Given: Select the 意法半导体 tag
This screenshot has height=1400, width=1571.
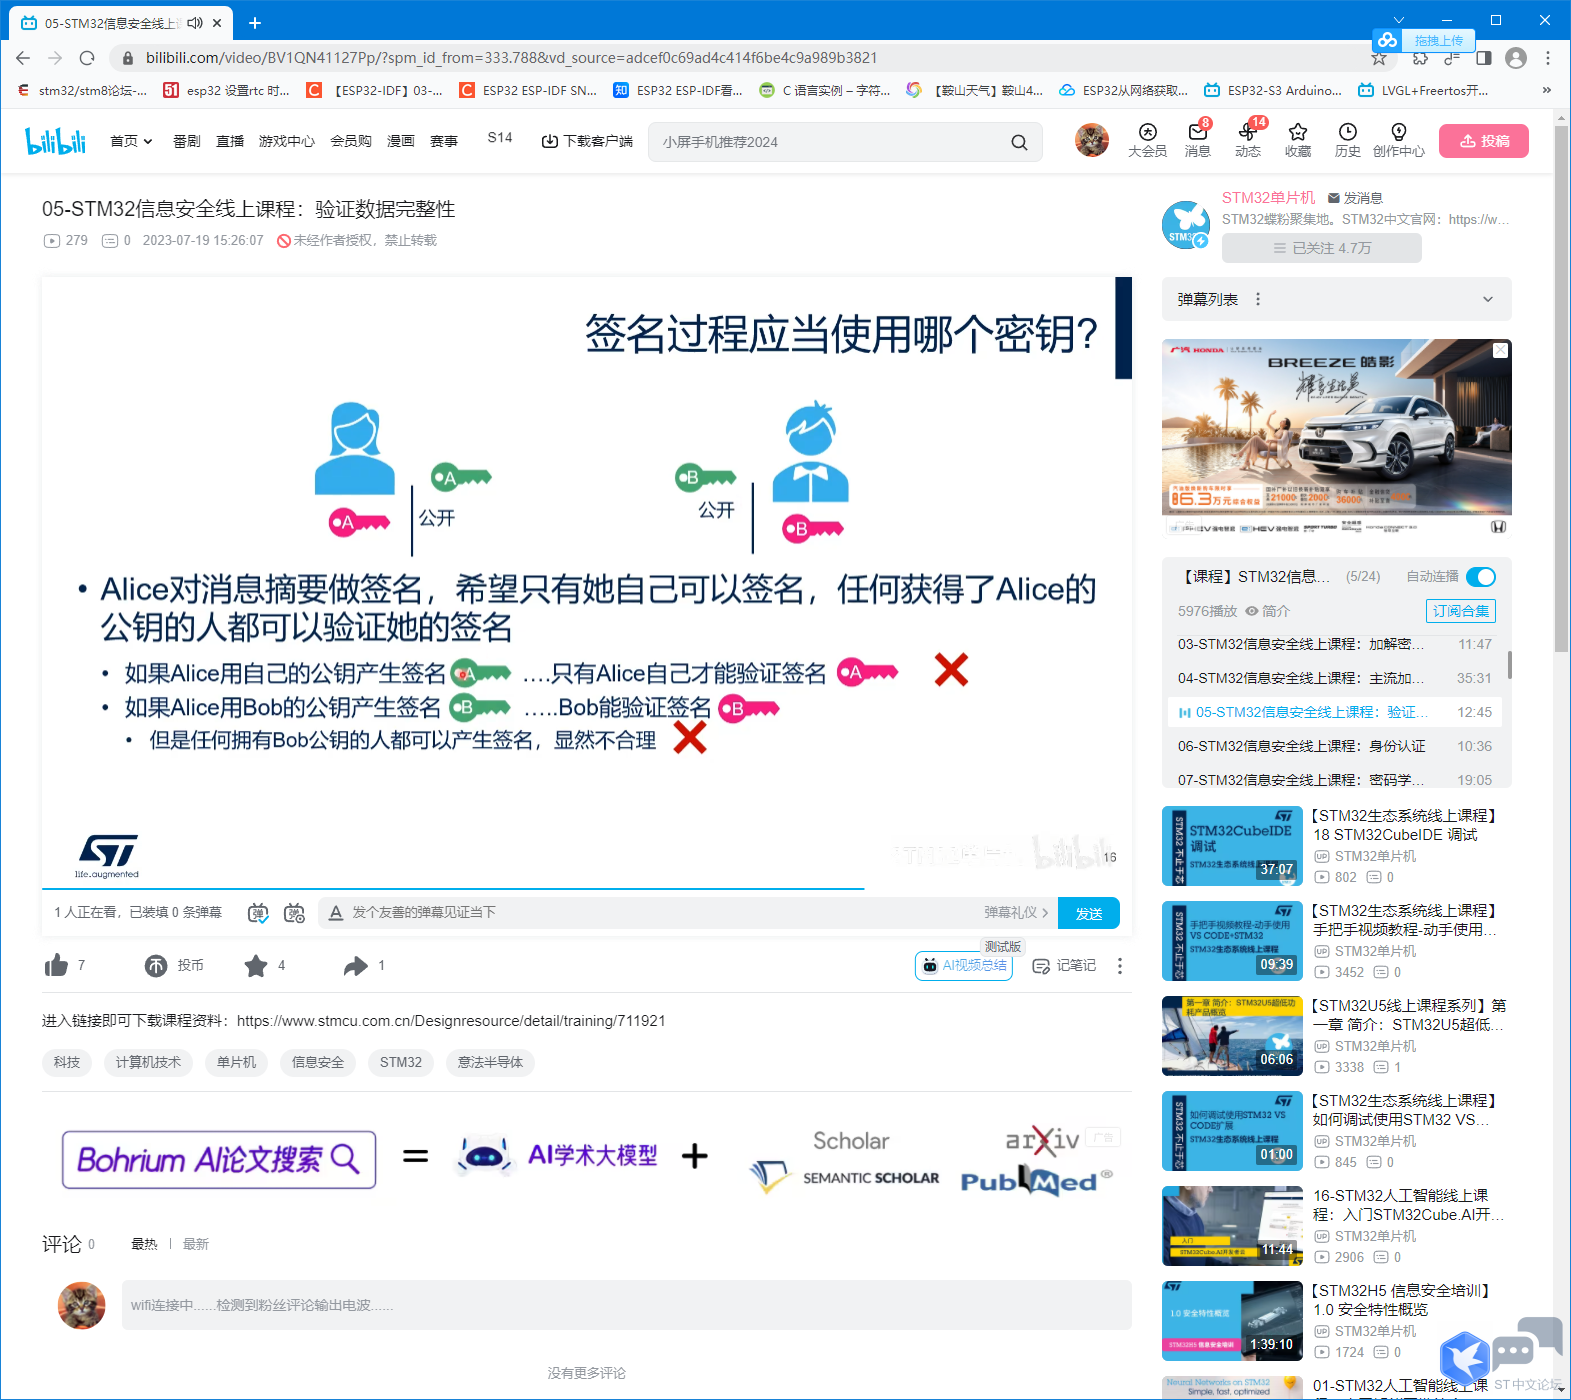Looking at the screenshot, I should pyautogui.click(x=490, y=1062).
